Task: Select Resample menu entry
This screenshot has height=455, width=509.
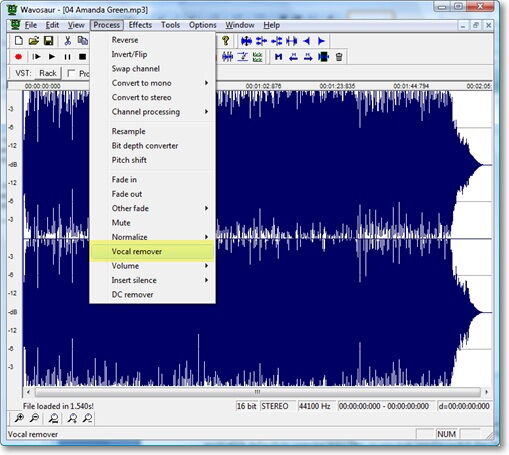Action: tap(153, 131)
